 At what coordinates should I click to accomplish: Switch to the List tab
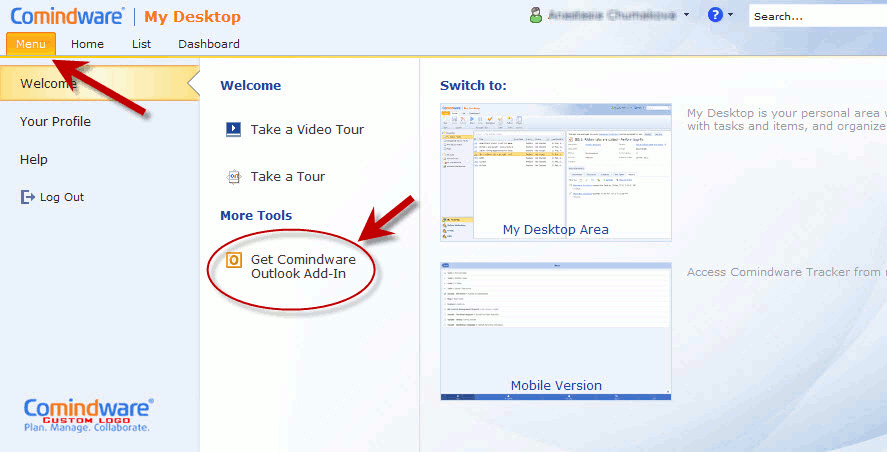coord(141,44)
